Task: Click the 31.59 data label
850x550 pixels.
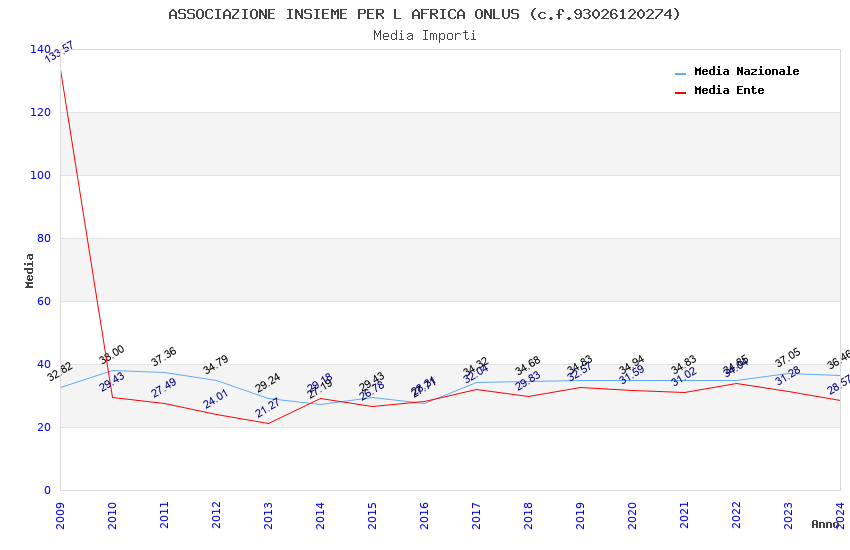Action: coord(632,375)
